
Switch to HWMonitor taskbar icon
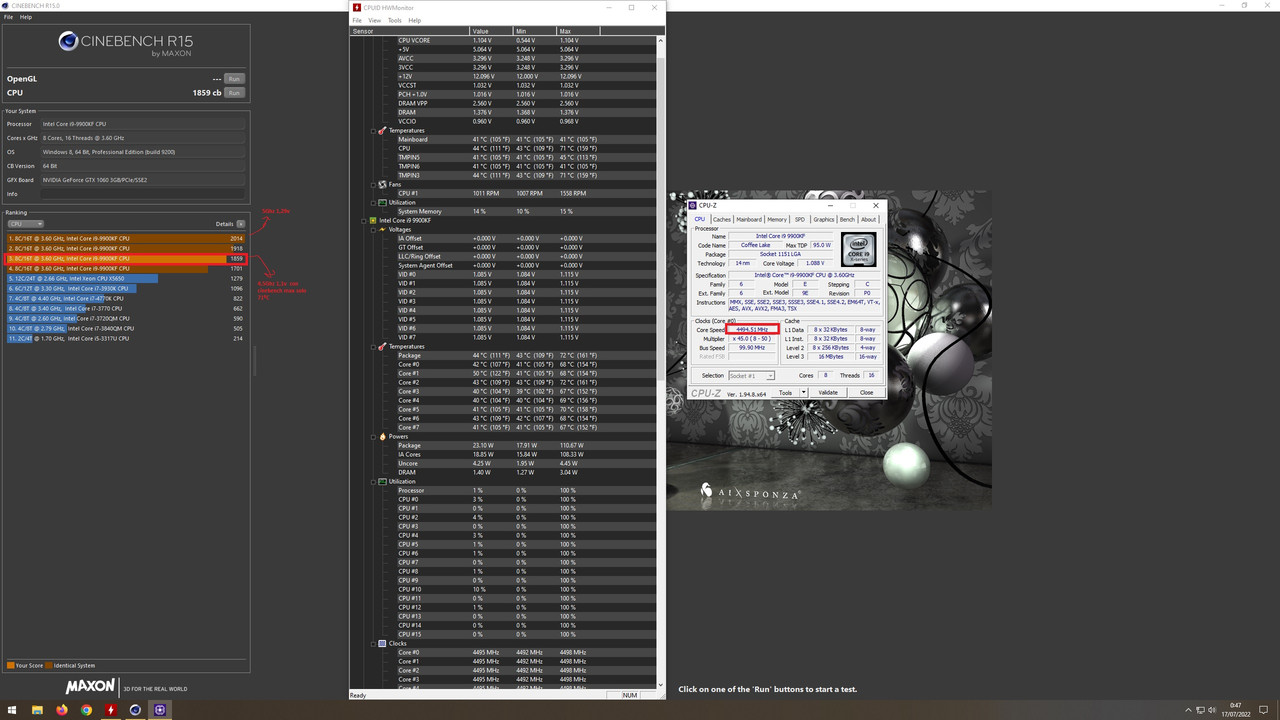[111, 710]
